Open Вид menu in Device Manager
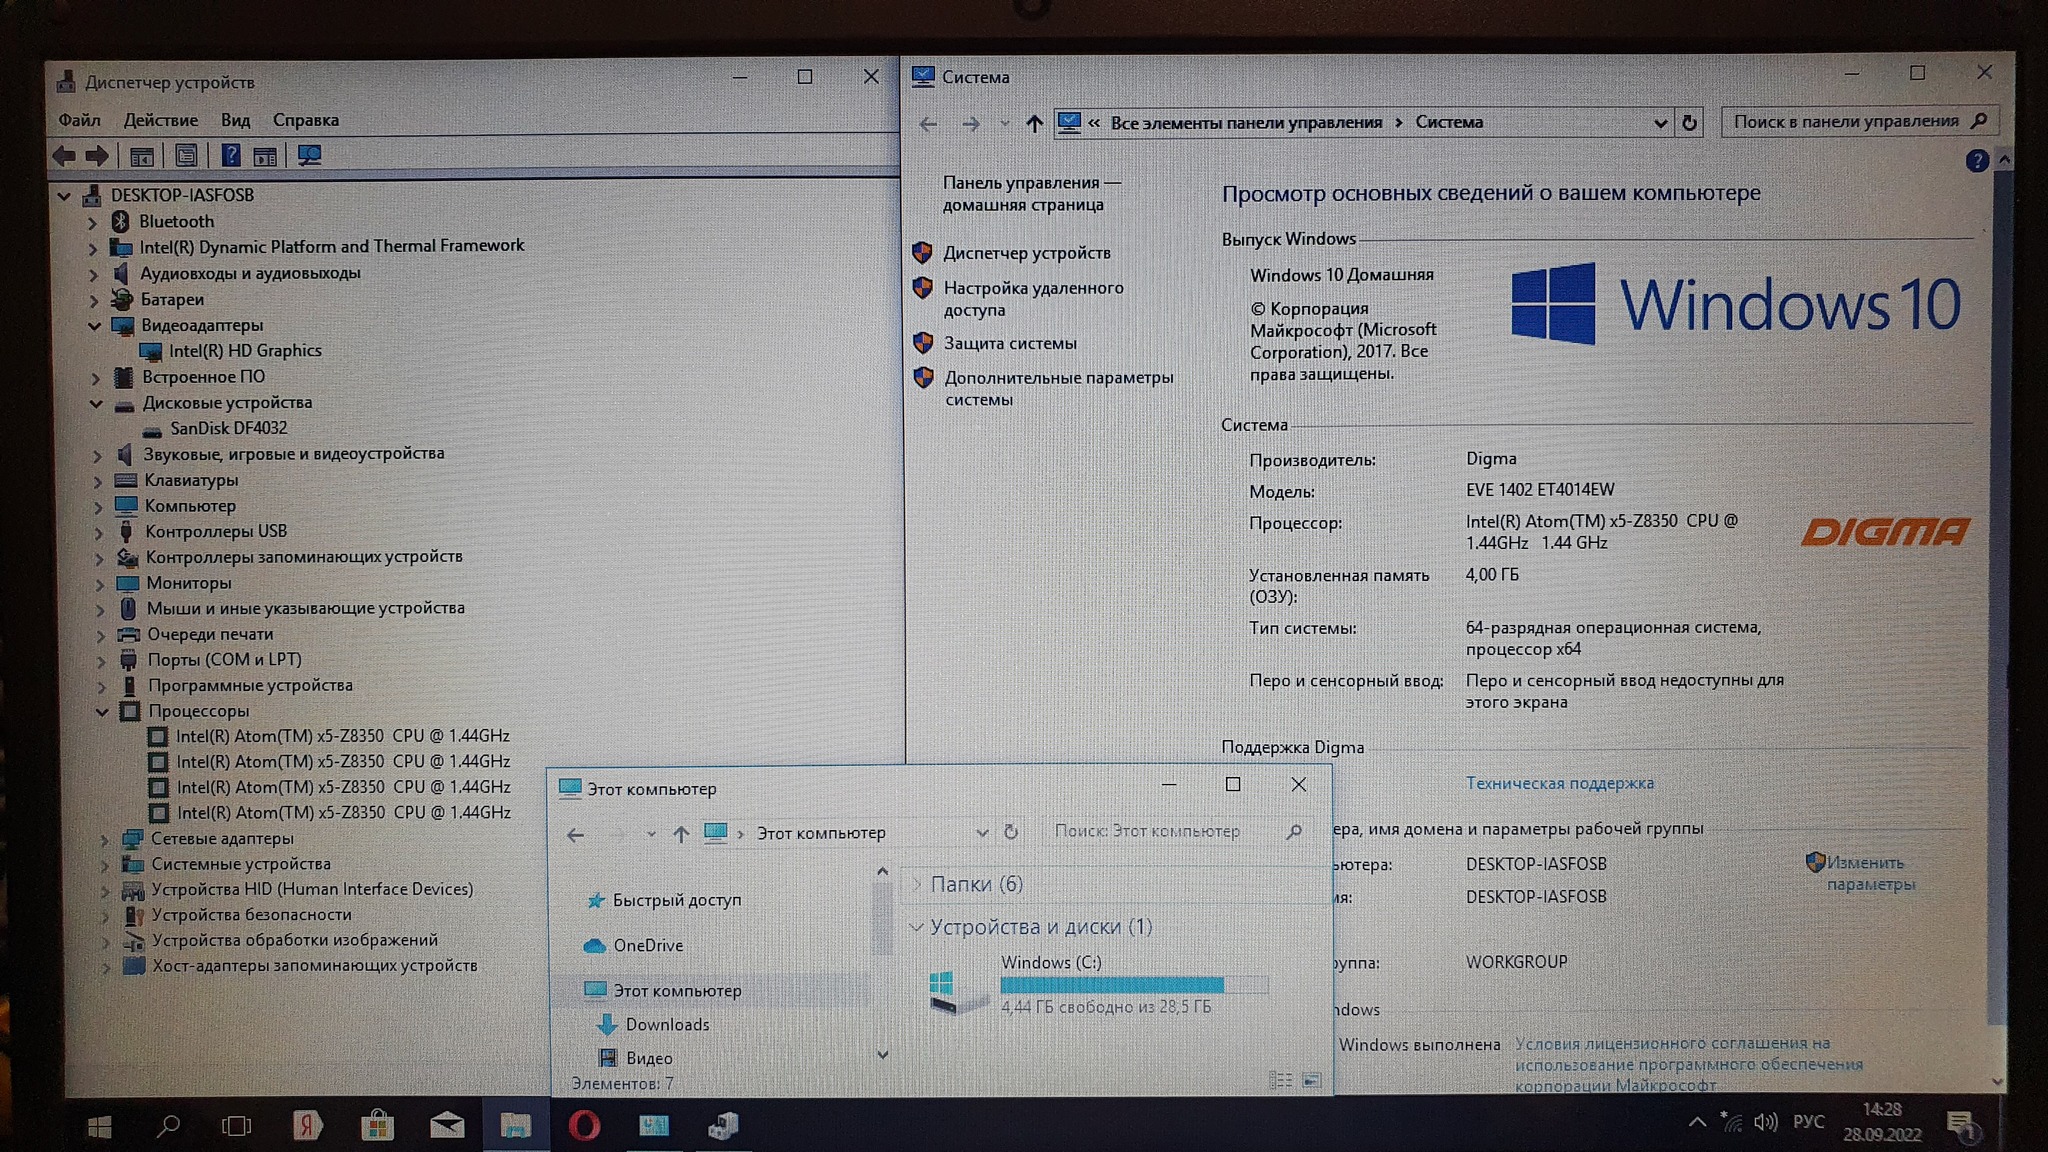The width and height of the screenshot is (2048, 1152). point(235,120)
